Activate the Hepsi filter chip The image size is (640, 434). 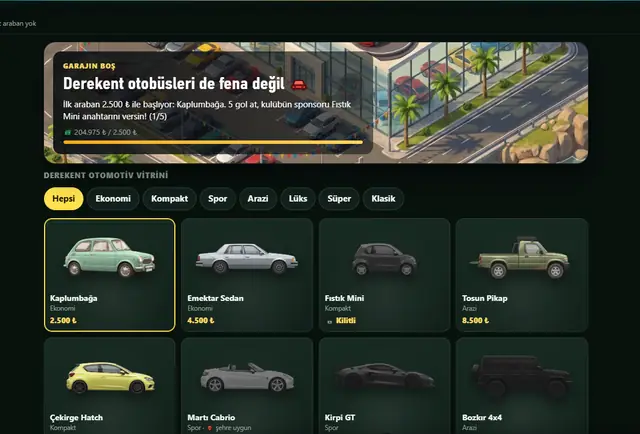[64, 199]
